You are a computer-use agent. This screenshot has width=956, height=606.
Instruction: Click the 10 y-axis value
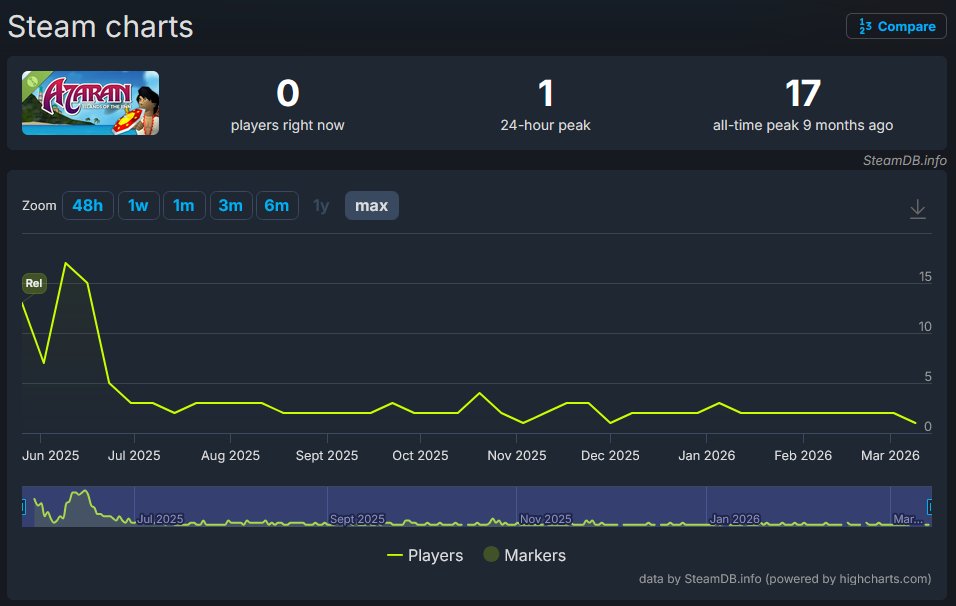[925, 327]
